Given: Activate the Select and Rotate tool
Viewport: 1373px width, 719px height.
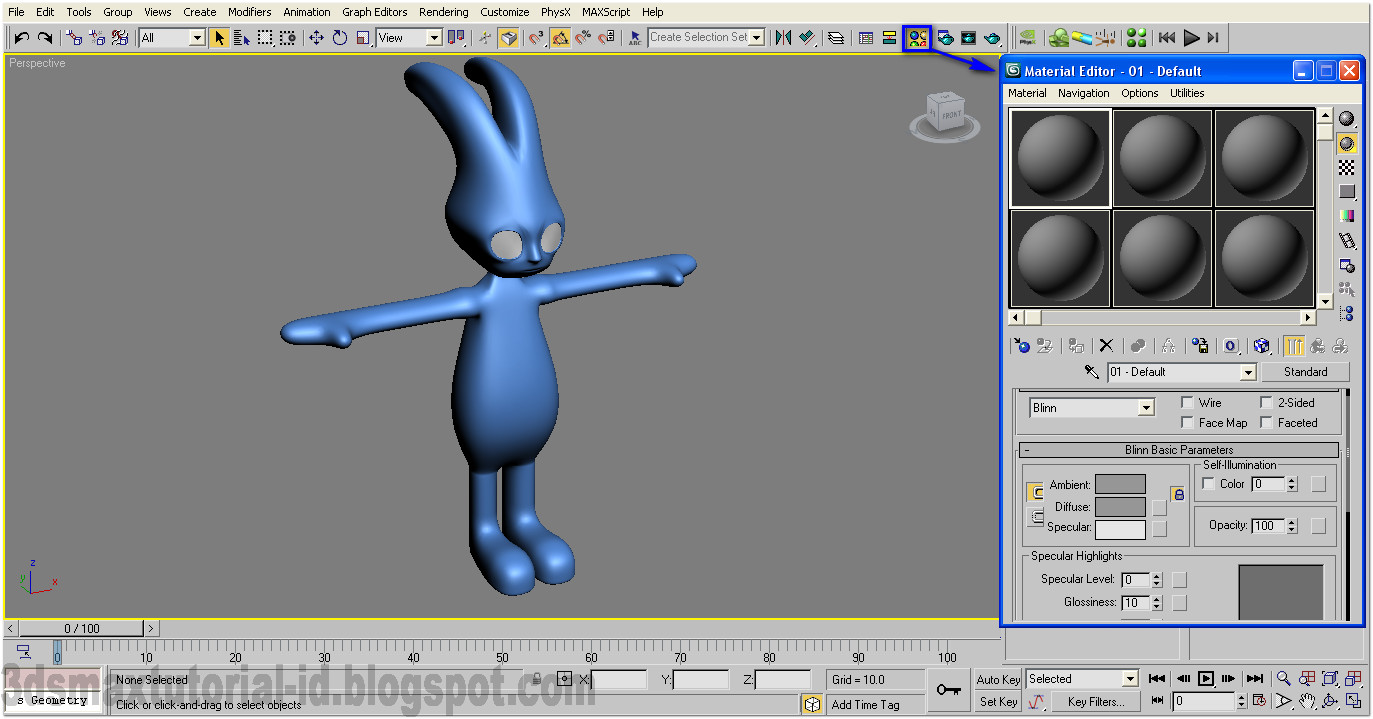Looking at the screenshot, I should point(340,38).
